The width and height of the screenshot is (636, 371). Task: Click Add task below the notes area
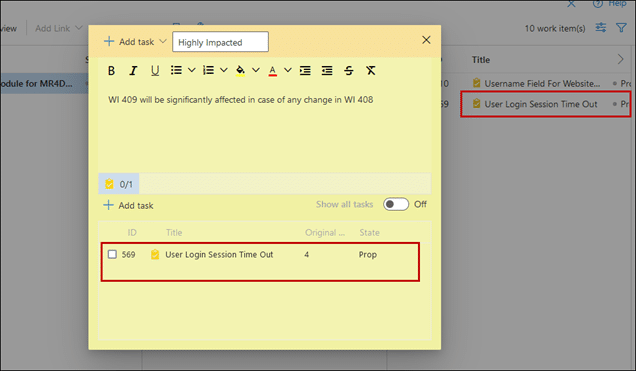pos(128,205)
